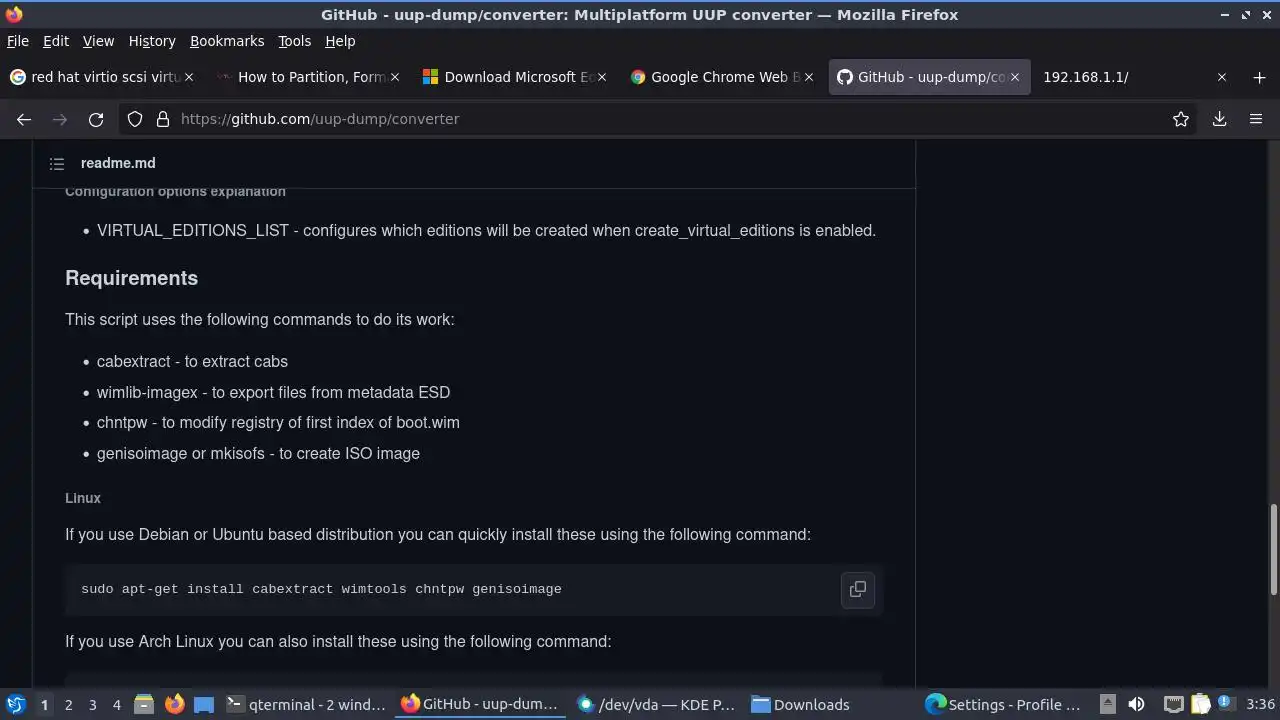
Task: Close the 192.168.1.1 tab
Action: coord(1221,77)
